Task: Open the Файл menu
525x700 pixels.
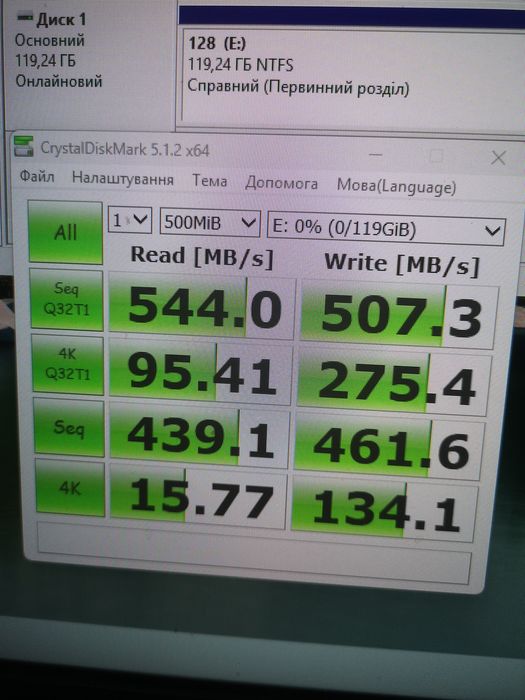Action: (x=37, y=177)
